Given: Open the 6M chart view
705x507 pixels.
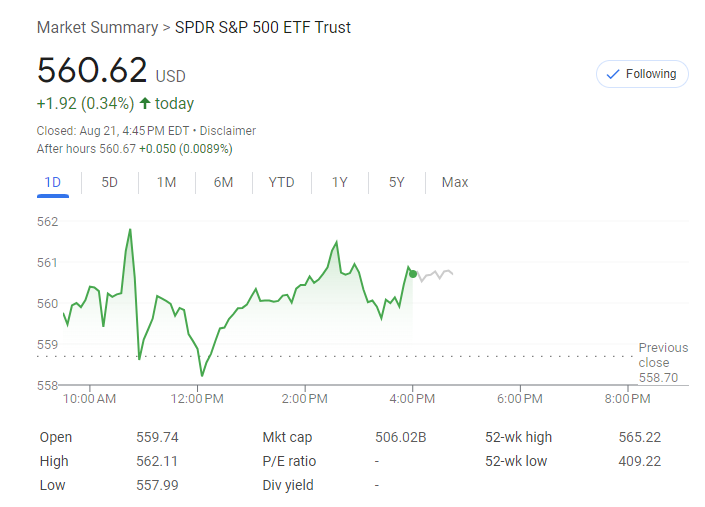Looking at the screenshot, I should (x=223, y=182).
